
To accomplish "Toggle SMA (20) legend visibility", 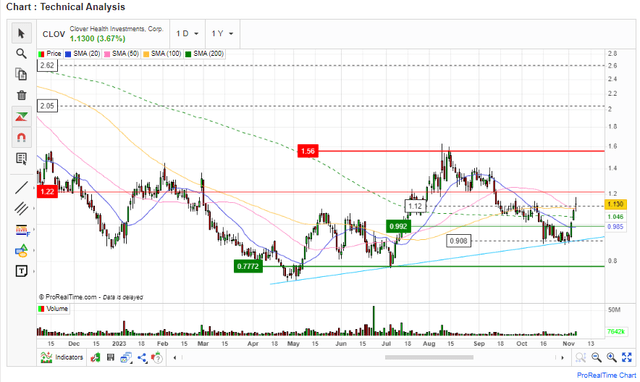I will click(83, 53).
